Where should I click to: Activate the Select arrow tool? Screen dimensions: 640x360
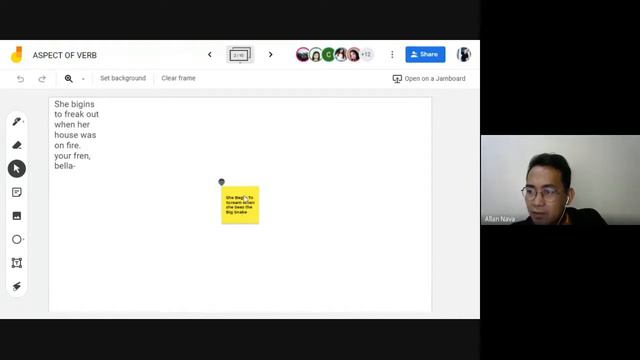click(x=17, y=169)
